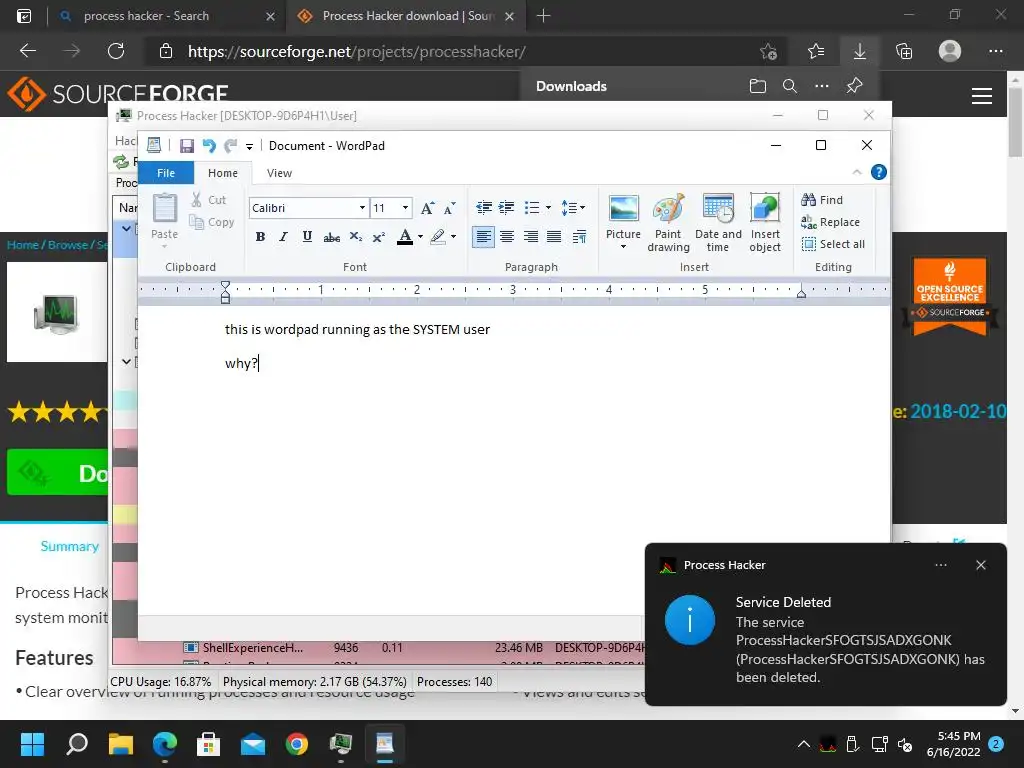Click the Home breadcrumb link on SourceForge

tap(23, 245)
